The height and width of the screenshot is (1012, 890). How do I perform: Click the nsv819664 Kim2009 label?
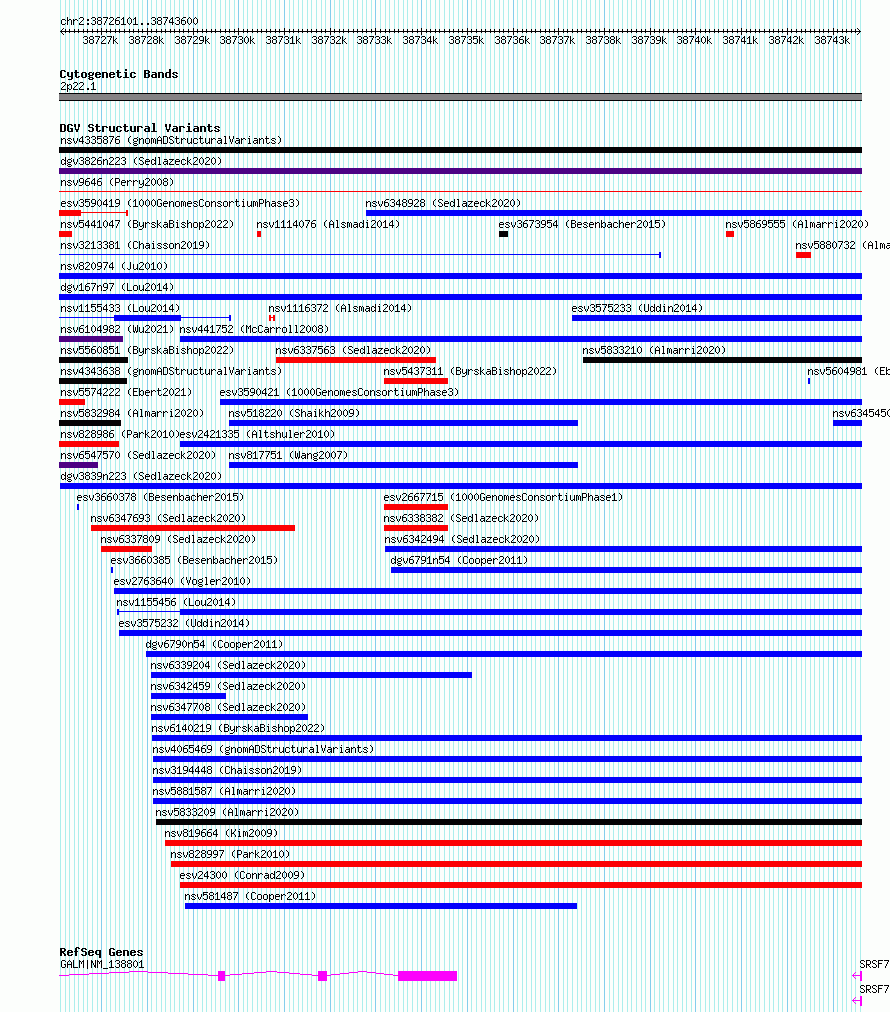pos(221,833)
